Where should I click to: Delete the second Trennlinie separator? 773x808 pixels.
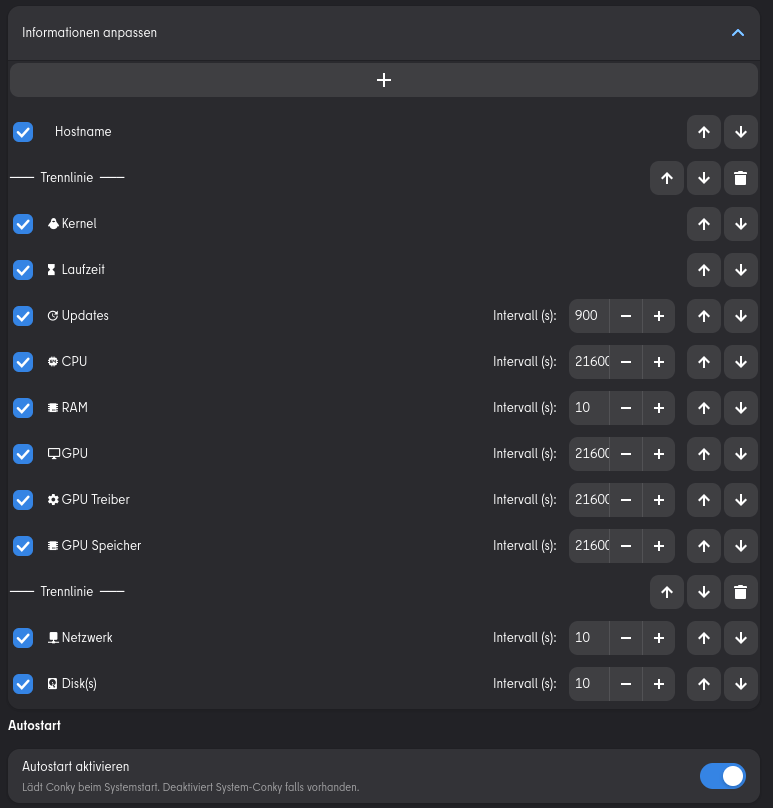(x=740, y=592)
